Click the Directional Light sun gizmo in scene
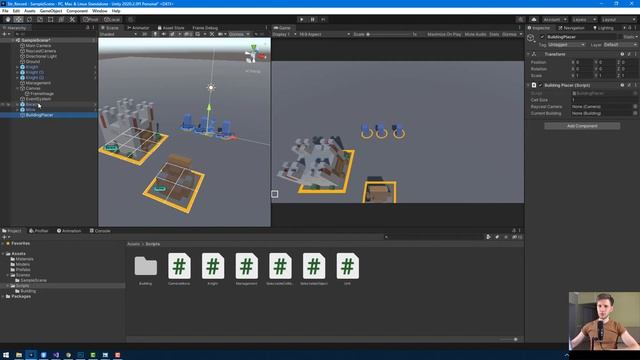Viewport: 640px width, 360px height. [x=211, y=87]
